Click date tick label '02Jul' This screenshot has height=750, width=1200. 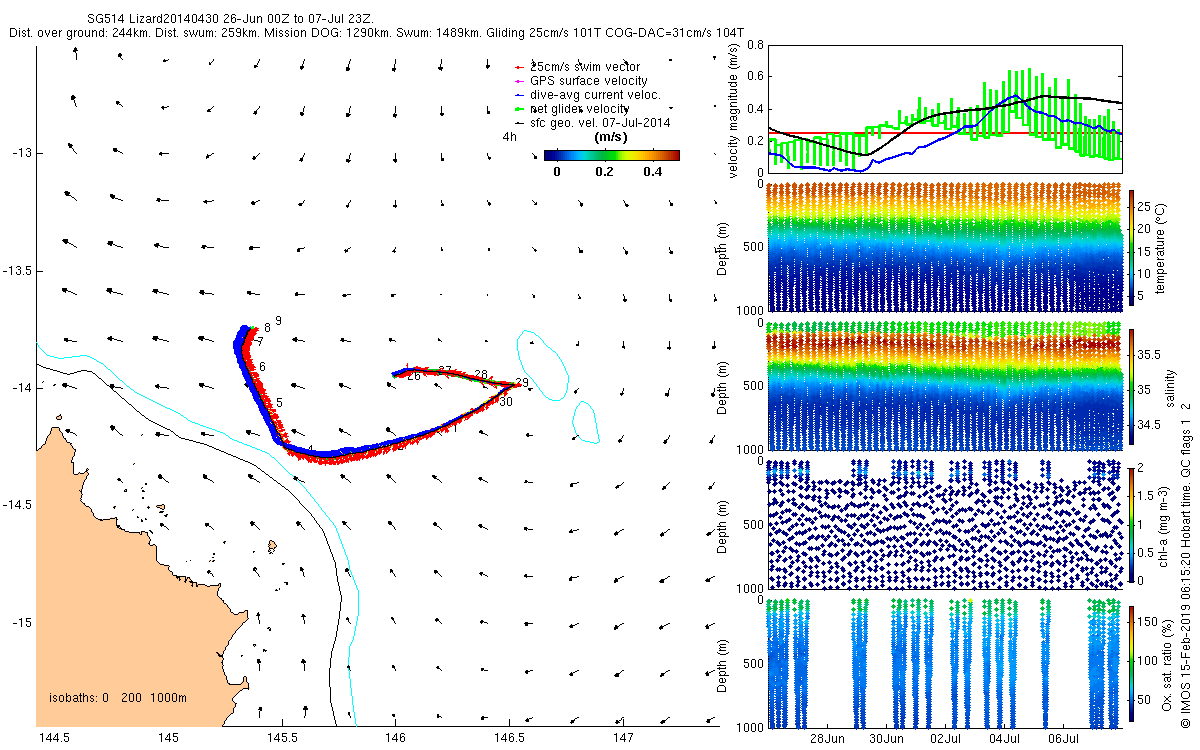(x=946, y=740)
